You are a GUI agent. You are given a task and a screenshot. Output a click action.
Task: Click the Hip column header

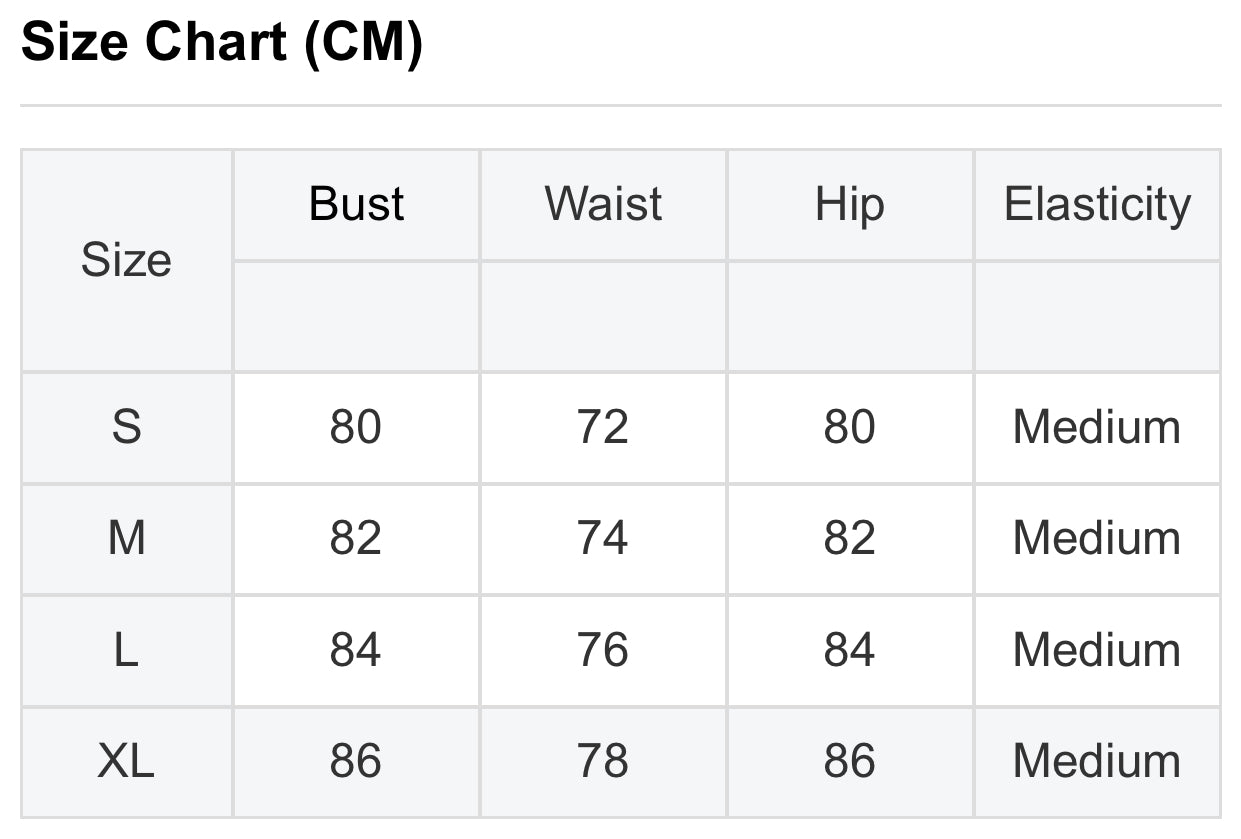pyautogui.click(x=849, y=204)
